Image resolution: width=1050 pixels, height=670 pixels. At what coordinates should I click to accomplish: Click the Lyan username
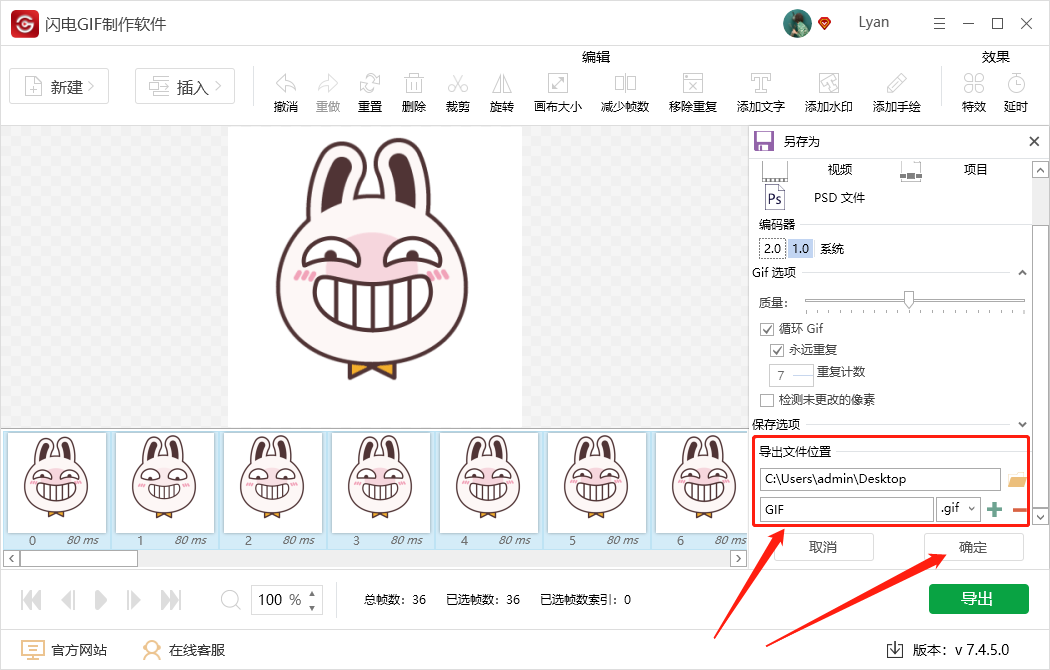[x=874, y=22]
